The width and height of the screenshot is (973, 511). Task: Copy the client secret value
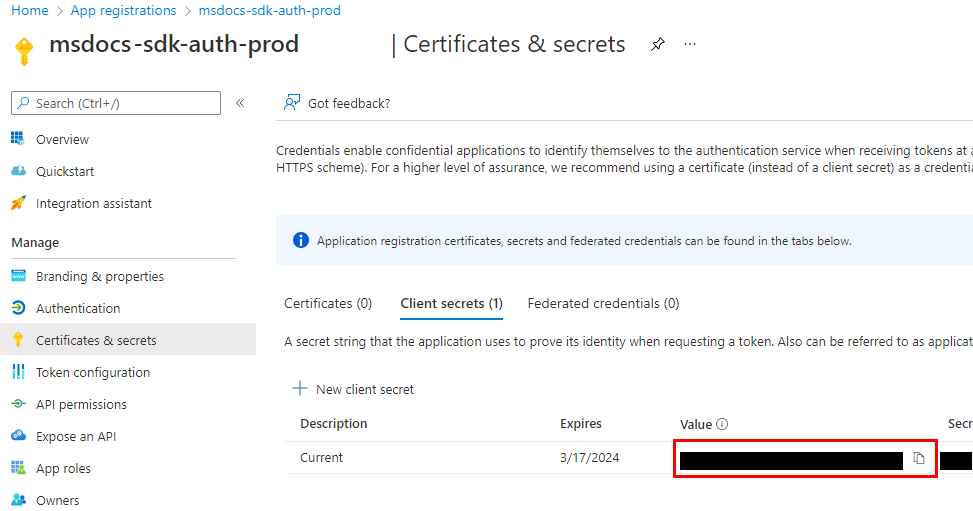[x=919, y=458]
